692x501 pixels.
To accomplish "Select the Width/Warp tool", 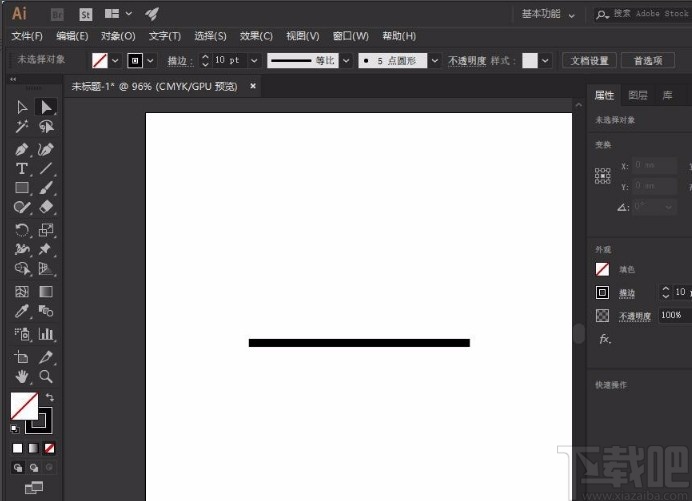I will click(x=22, y=249).
